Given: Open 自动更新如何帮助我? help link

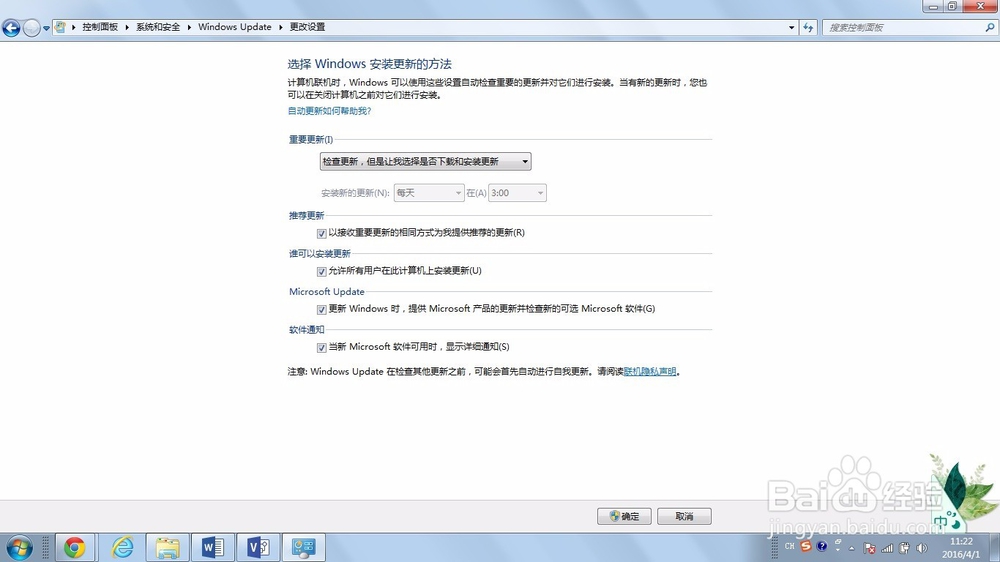Looking at the screenshot, I should click(329, 111).
